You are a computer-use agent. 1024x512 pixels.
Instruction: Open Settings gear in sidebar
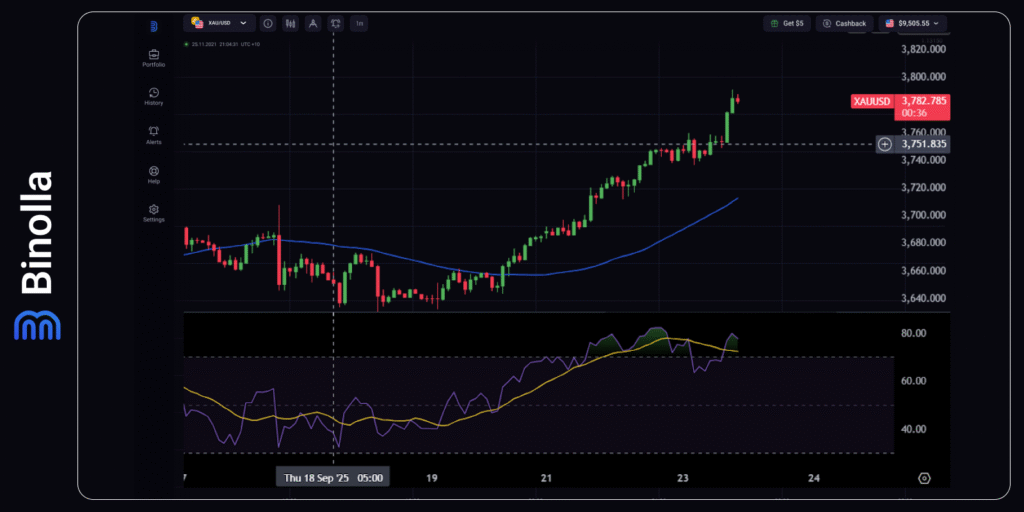pos(154,212)
